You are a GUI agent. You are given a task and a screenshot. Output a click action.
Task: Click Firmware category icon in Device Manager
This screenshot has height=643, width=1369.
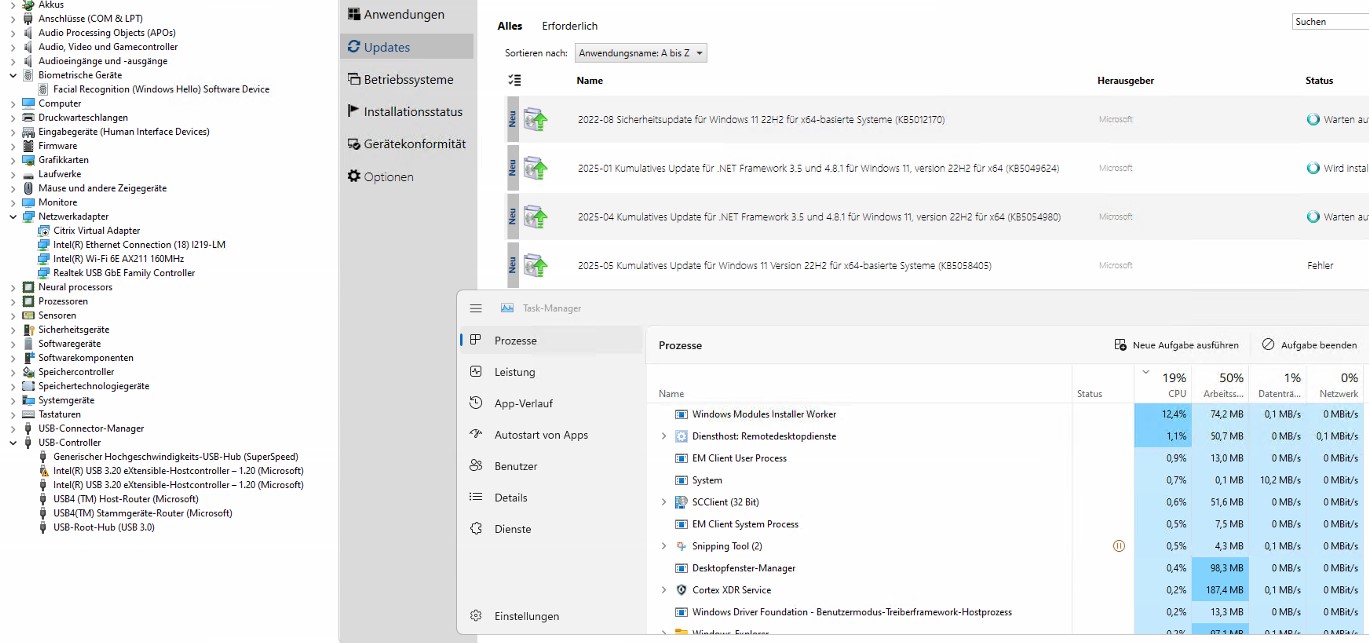coord(29,146)
